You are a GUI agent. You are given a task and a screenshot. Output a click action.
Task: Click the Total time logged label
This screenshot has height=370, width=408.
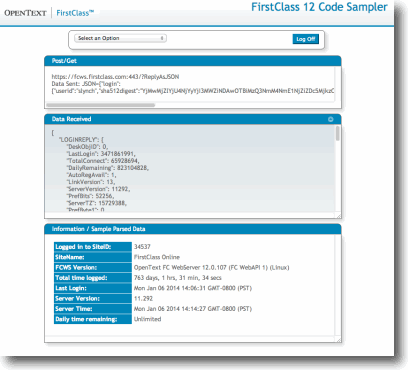click(x=93, y=278)
